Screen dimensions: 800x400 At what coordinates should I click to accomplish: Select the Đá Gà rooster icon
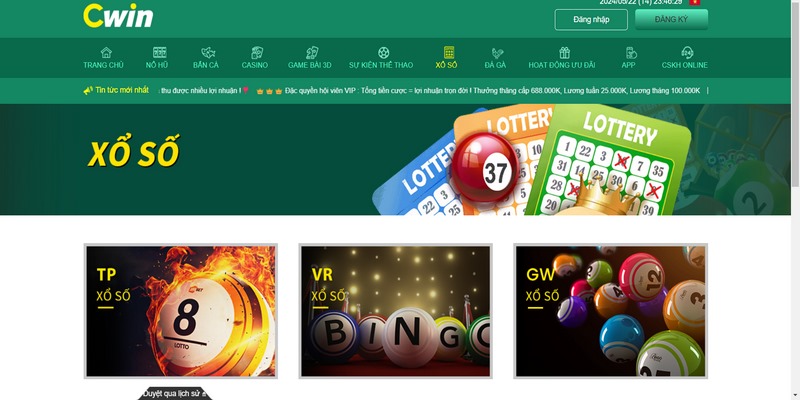click(x=497, y=52)
